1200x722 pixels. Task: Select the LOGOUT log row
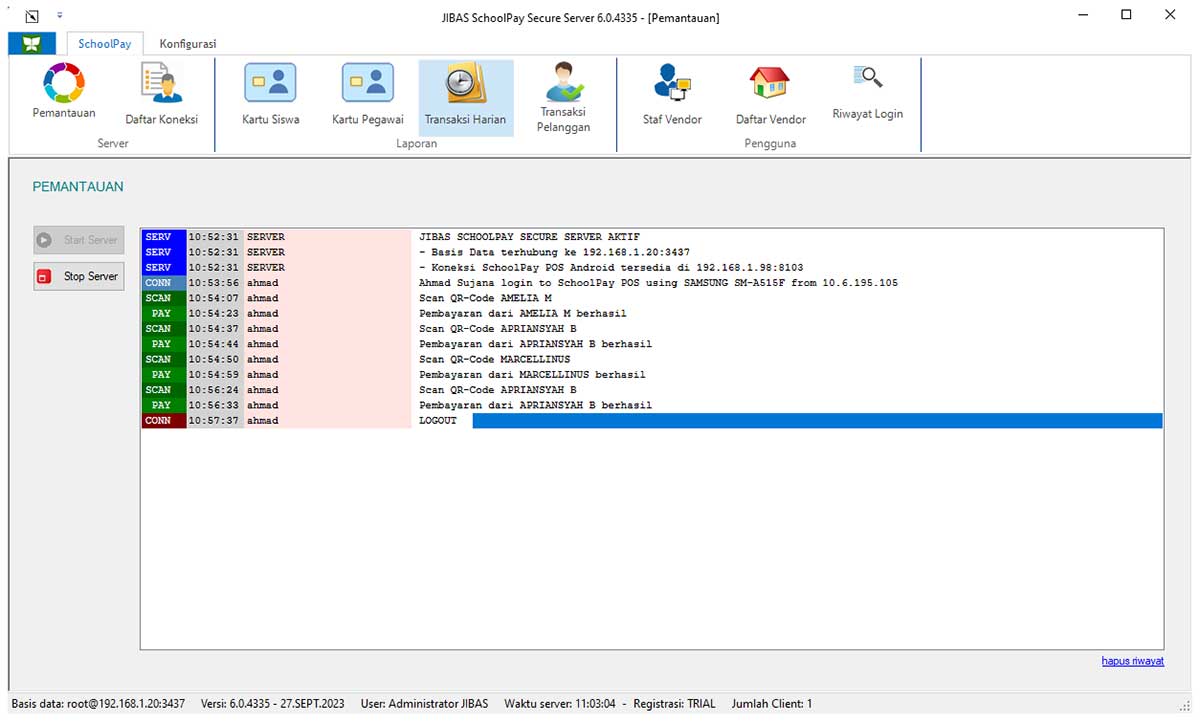[x=651, y=421]
